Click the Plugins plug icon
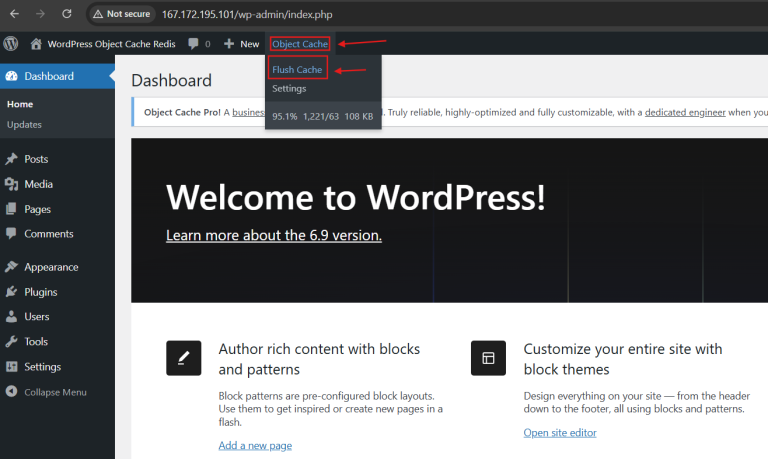 [11, 291]
